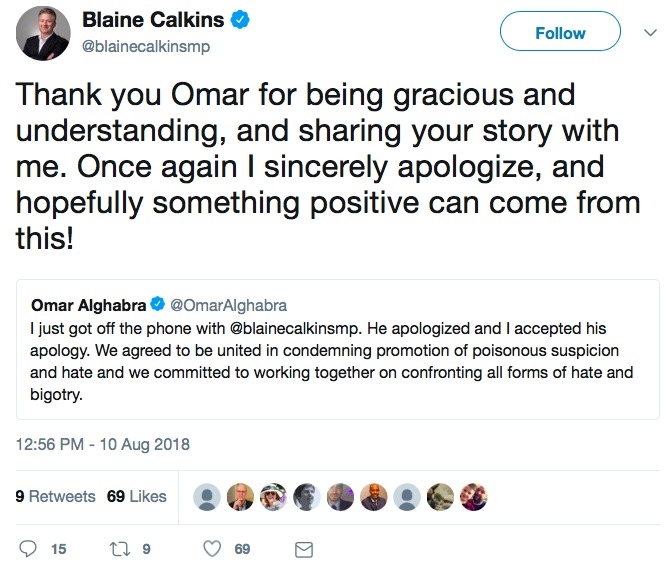Click the second liker avatar of man in suit
This screenshot has height=571, width=667.
tap(240, 497)
